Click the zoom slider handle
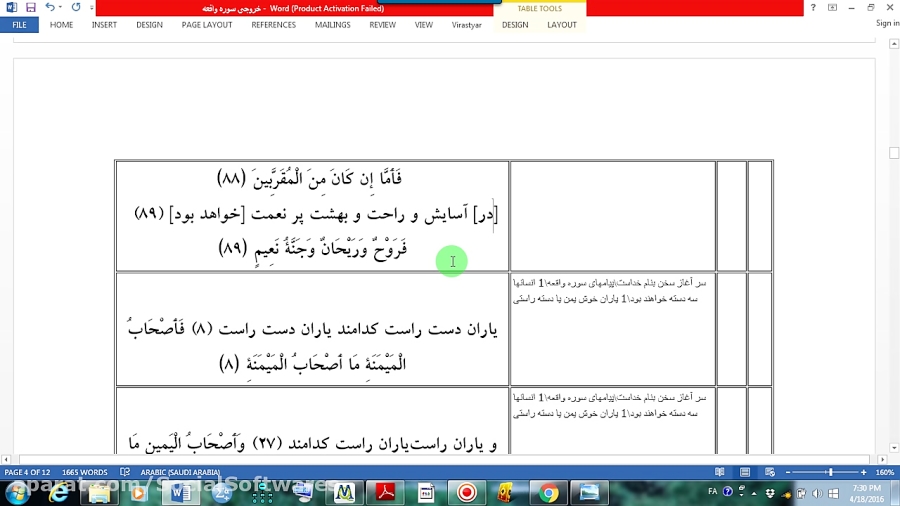 830,472
